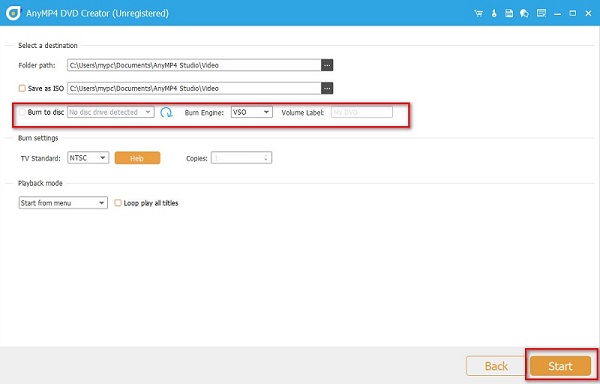Click the Volume Label input field

[x=362, y=112]
